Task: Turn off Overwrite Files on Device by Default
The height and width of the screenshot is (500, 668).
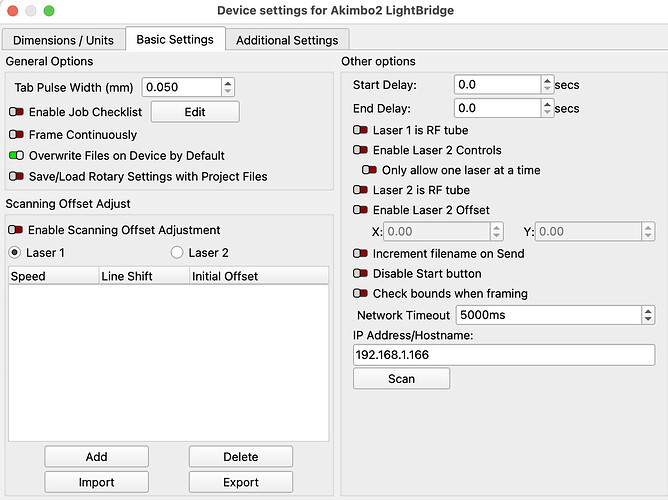Action: pos(17,156)
